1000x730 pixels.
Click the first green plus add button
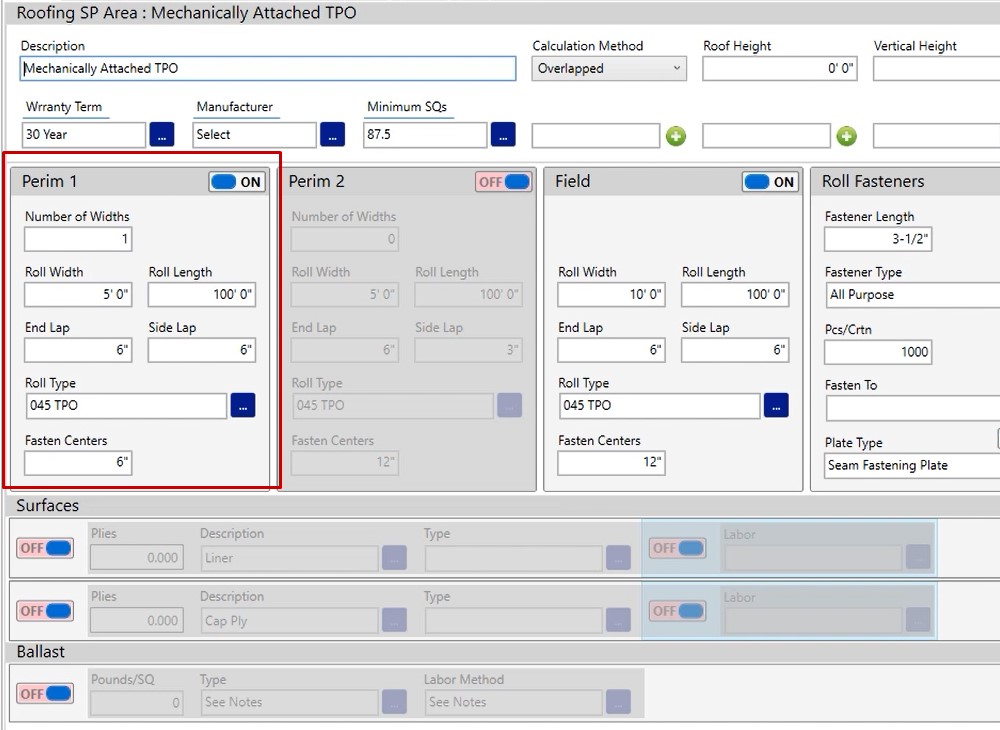click(x=676, y=136)
